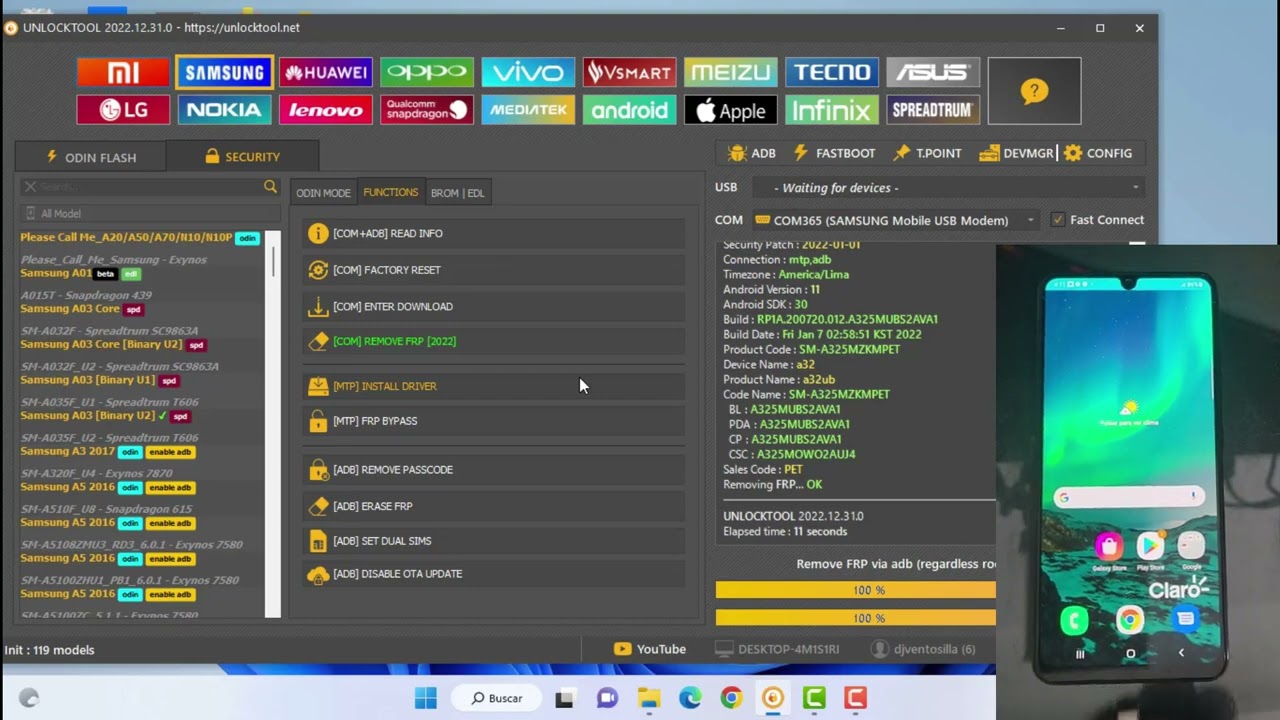Run [COM] FACTORY RESET

[x=494, y=270]
